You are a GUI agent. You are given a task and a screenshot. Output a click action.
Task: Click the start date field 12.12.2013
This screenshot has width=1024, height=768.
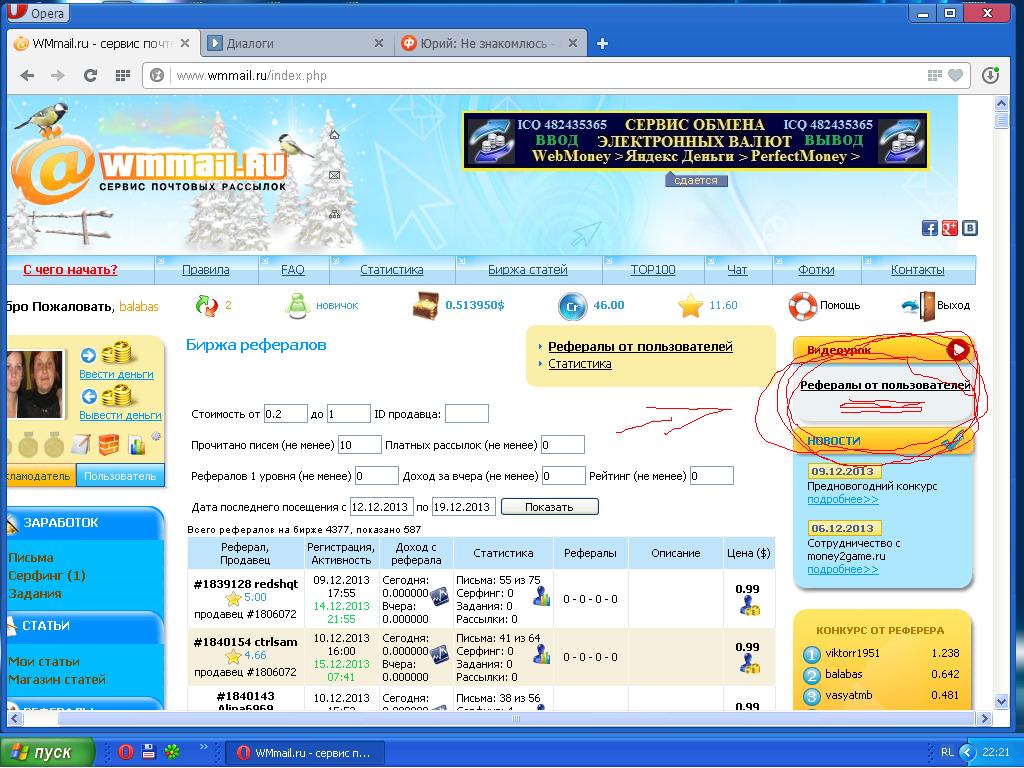381,507
